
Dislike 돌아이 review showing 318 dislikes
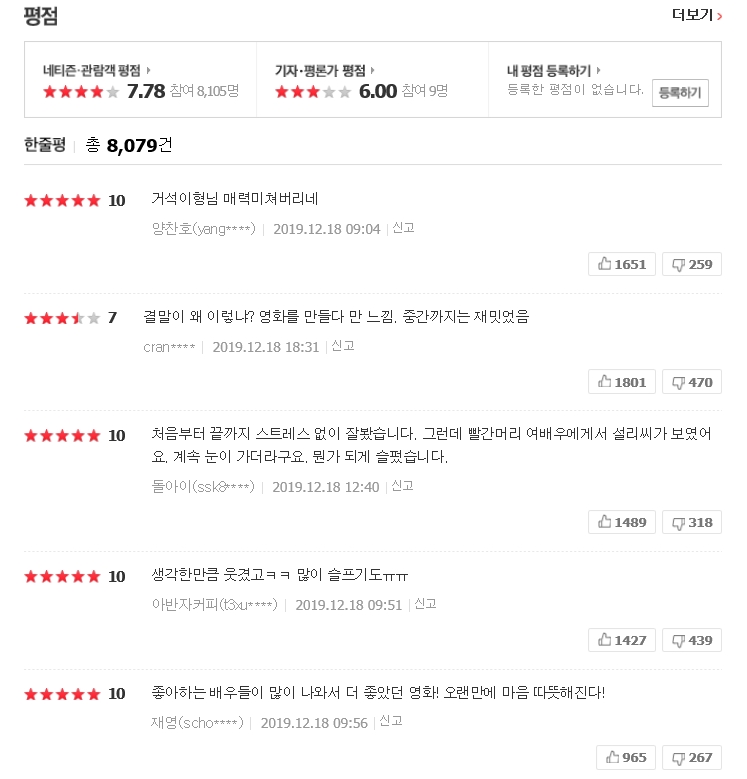692,522
